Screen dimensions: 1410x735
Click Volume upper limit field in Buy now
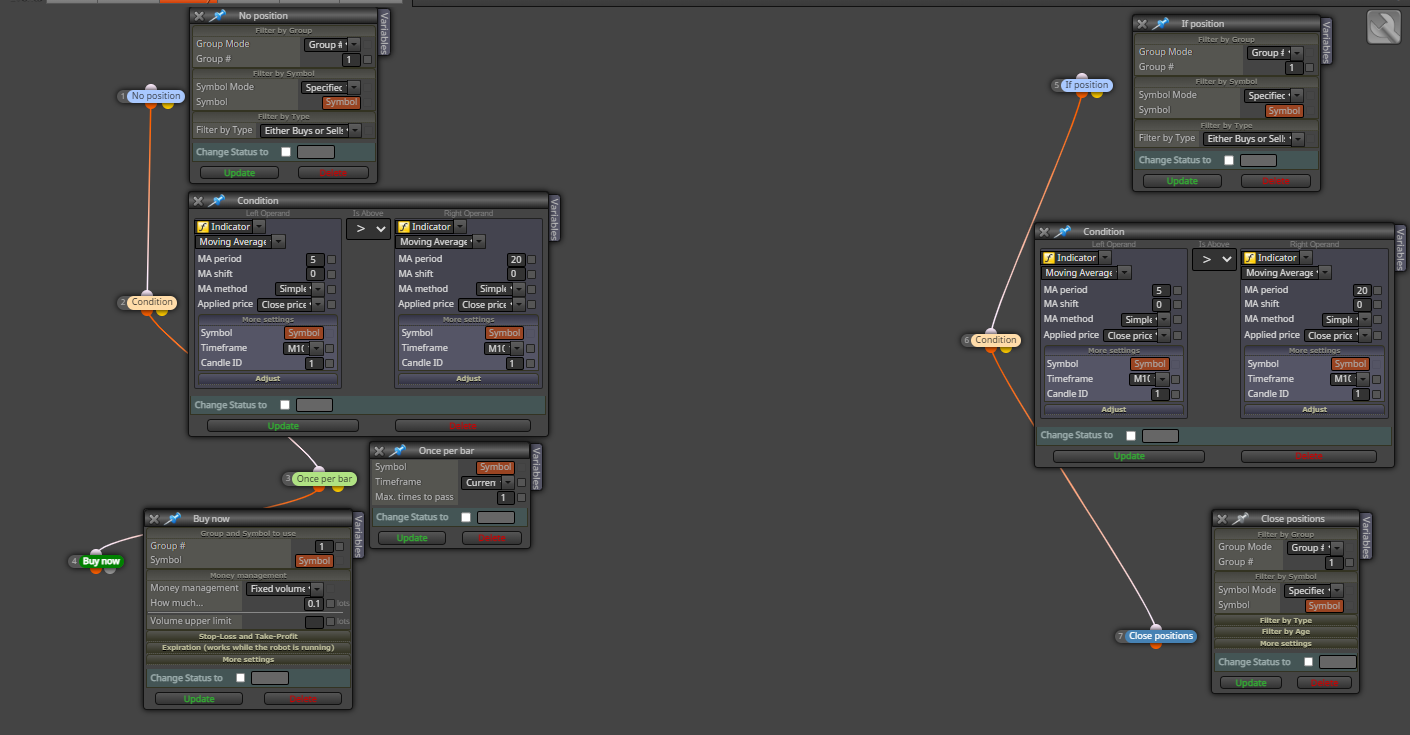coord(314,622)
